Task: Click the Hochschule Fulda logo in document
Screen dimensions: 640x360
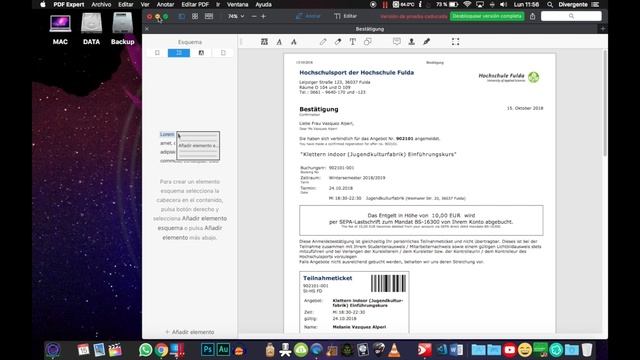Action: [509, 77]
